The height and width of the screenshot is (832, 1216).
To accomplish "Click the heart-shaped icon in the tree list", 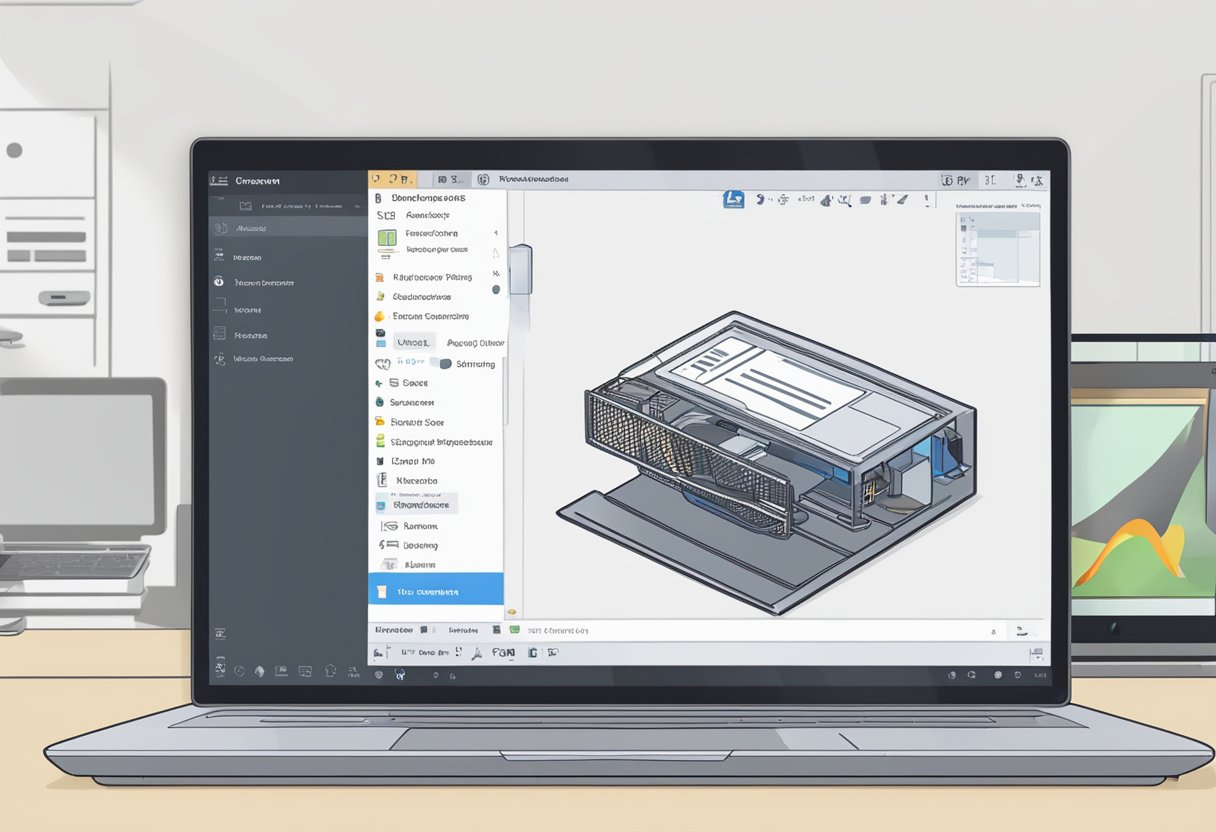I will pos(381,364).
